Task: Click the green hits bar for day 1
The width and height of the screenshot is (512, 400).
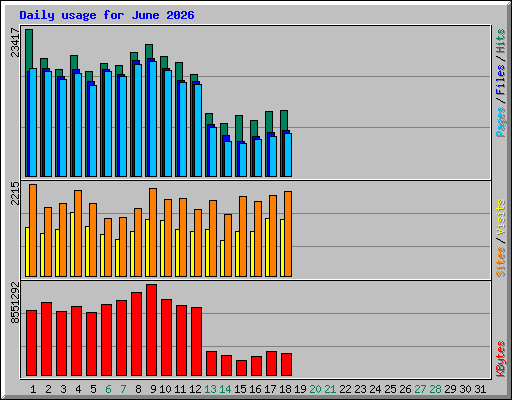Action: (x=29, y=50)
